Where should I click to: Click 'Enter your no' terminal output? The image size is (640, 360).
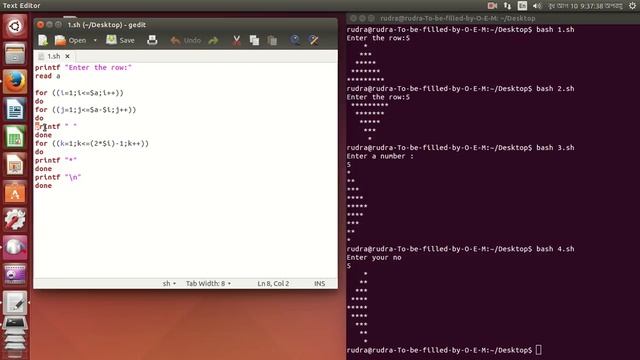pyautogui.click(x=374, y=257)
